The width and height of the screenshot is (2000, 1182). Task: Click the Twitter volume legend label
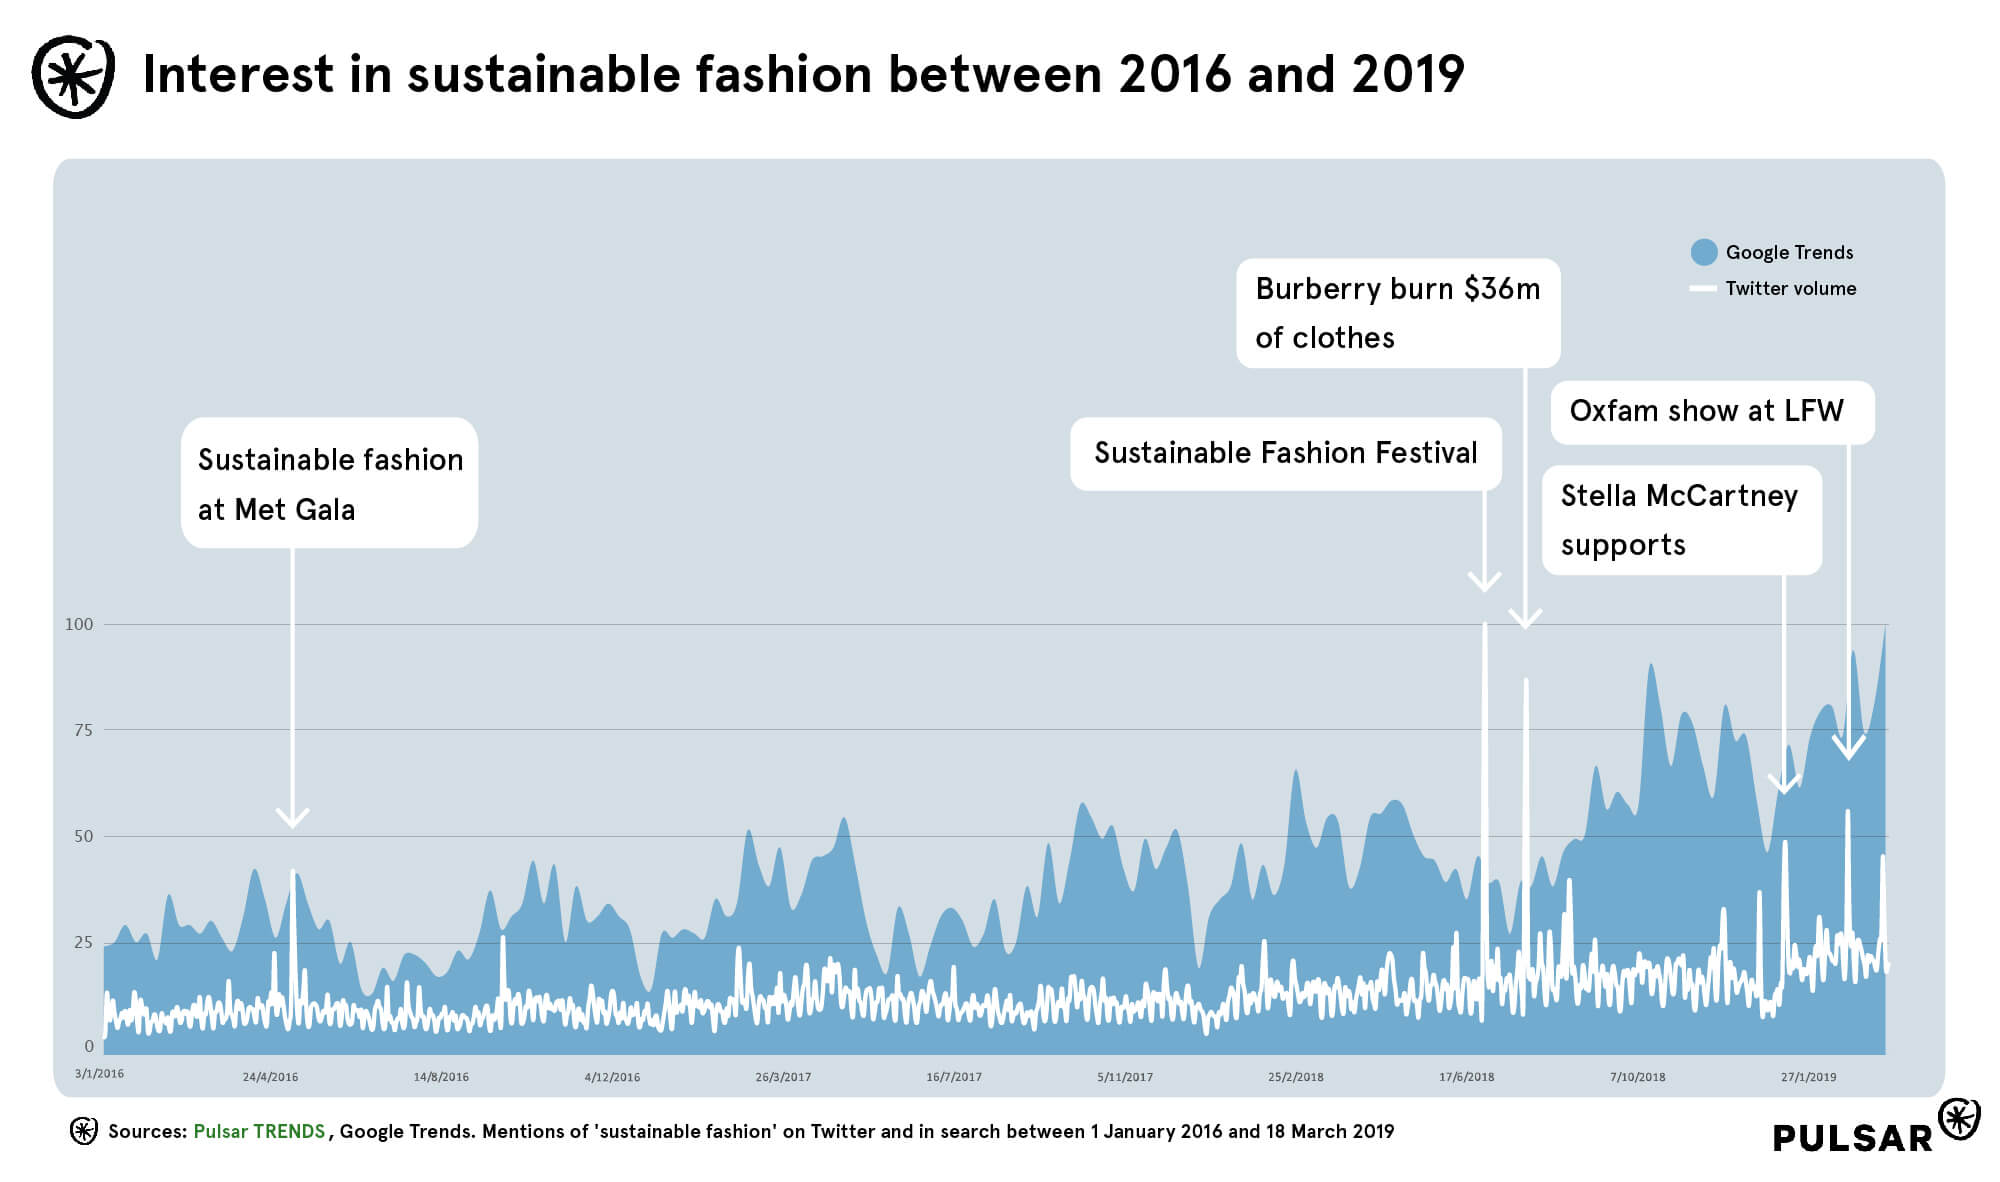click(1790, 289)
